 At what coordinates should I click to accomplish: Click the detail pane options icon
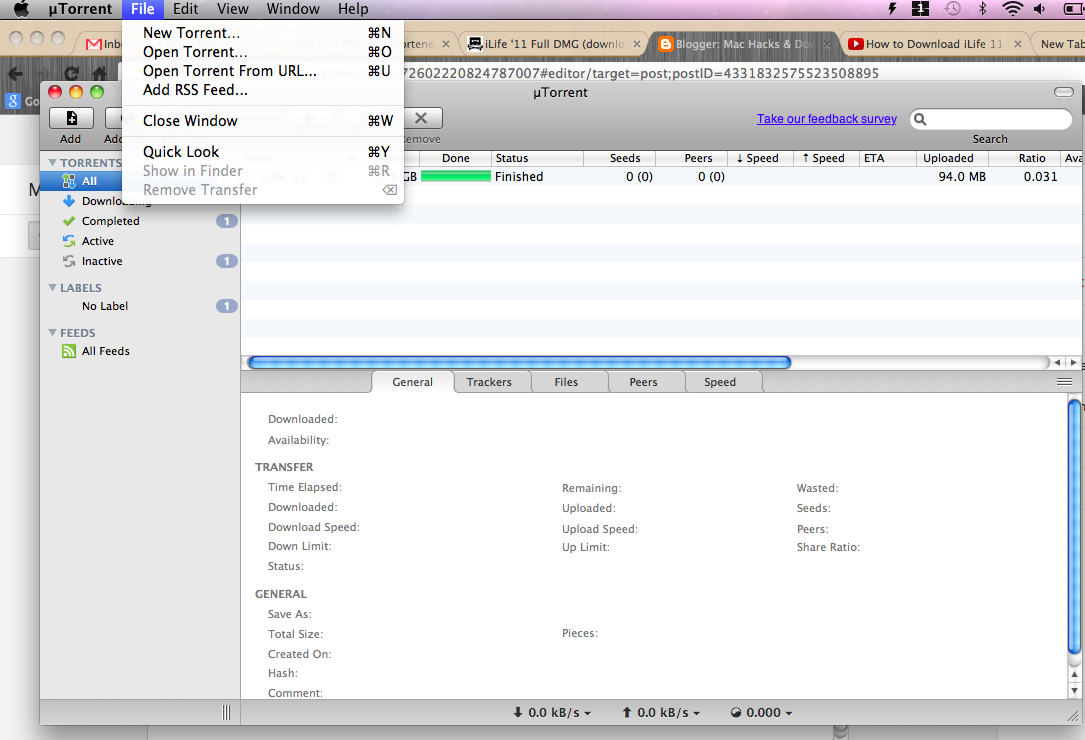[x=1064, y=381]
